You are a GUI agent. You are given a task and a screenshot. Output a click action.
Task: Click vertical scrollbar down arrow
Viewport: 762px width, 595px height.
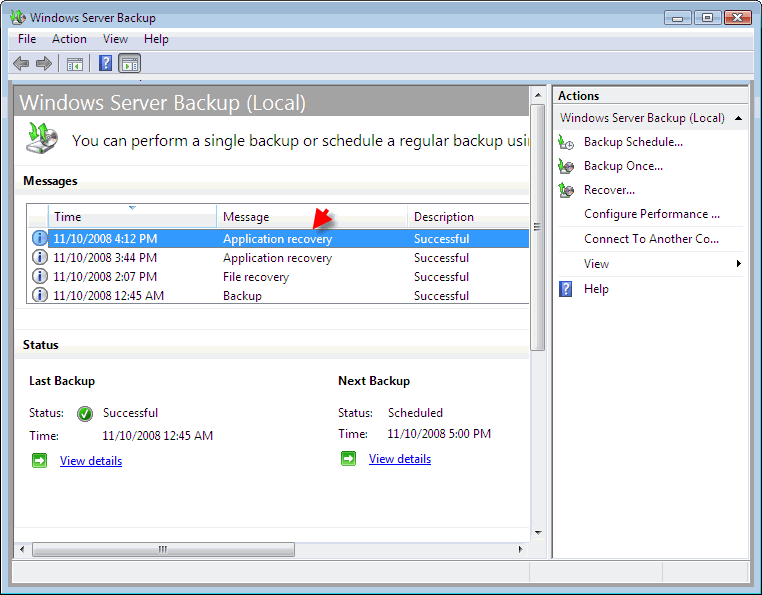pyautogui.click(x=537, y=533)
